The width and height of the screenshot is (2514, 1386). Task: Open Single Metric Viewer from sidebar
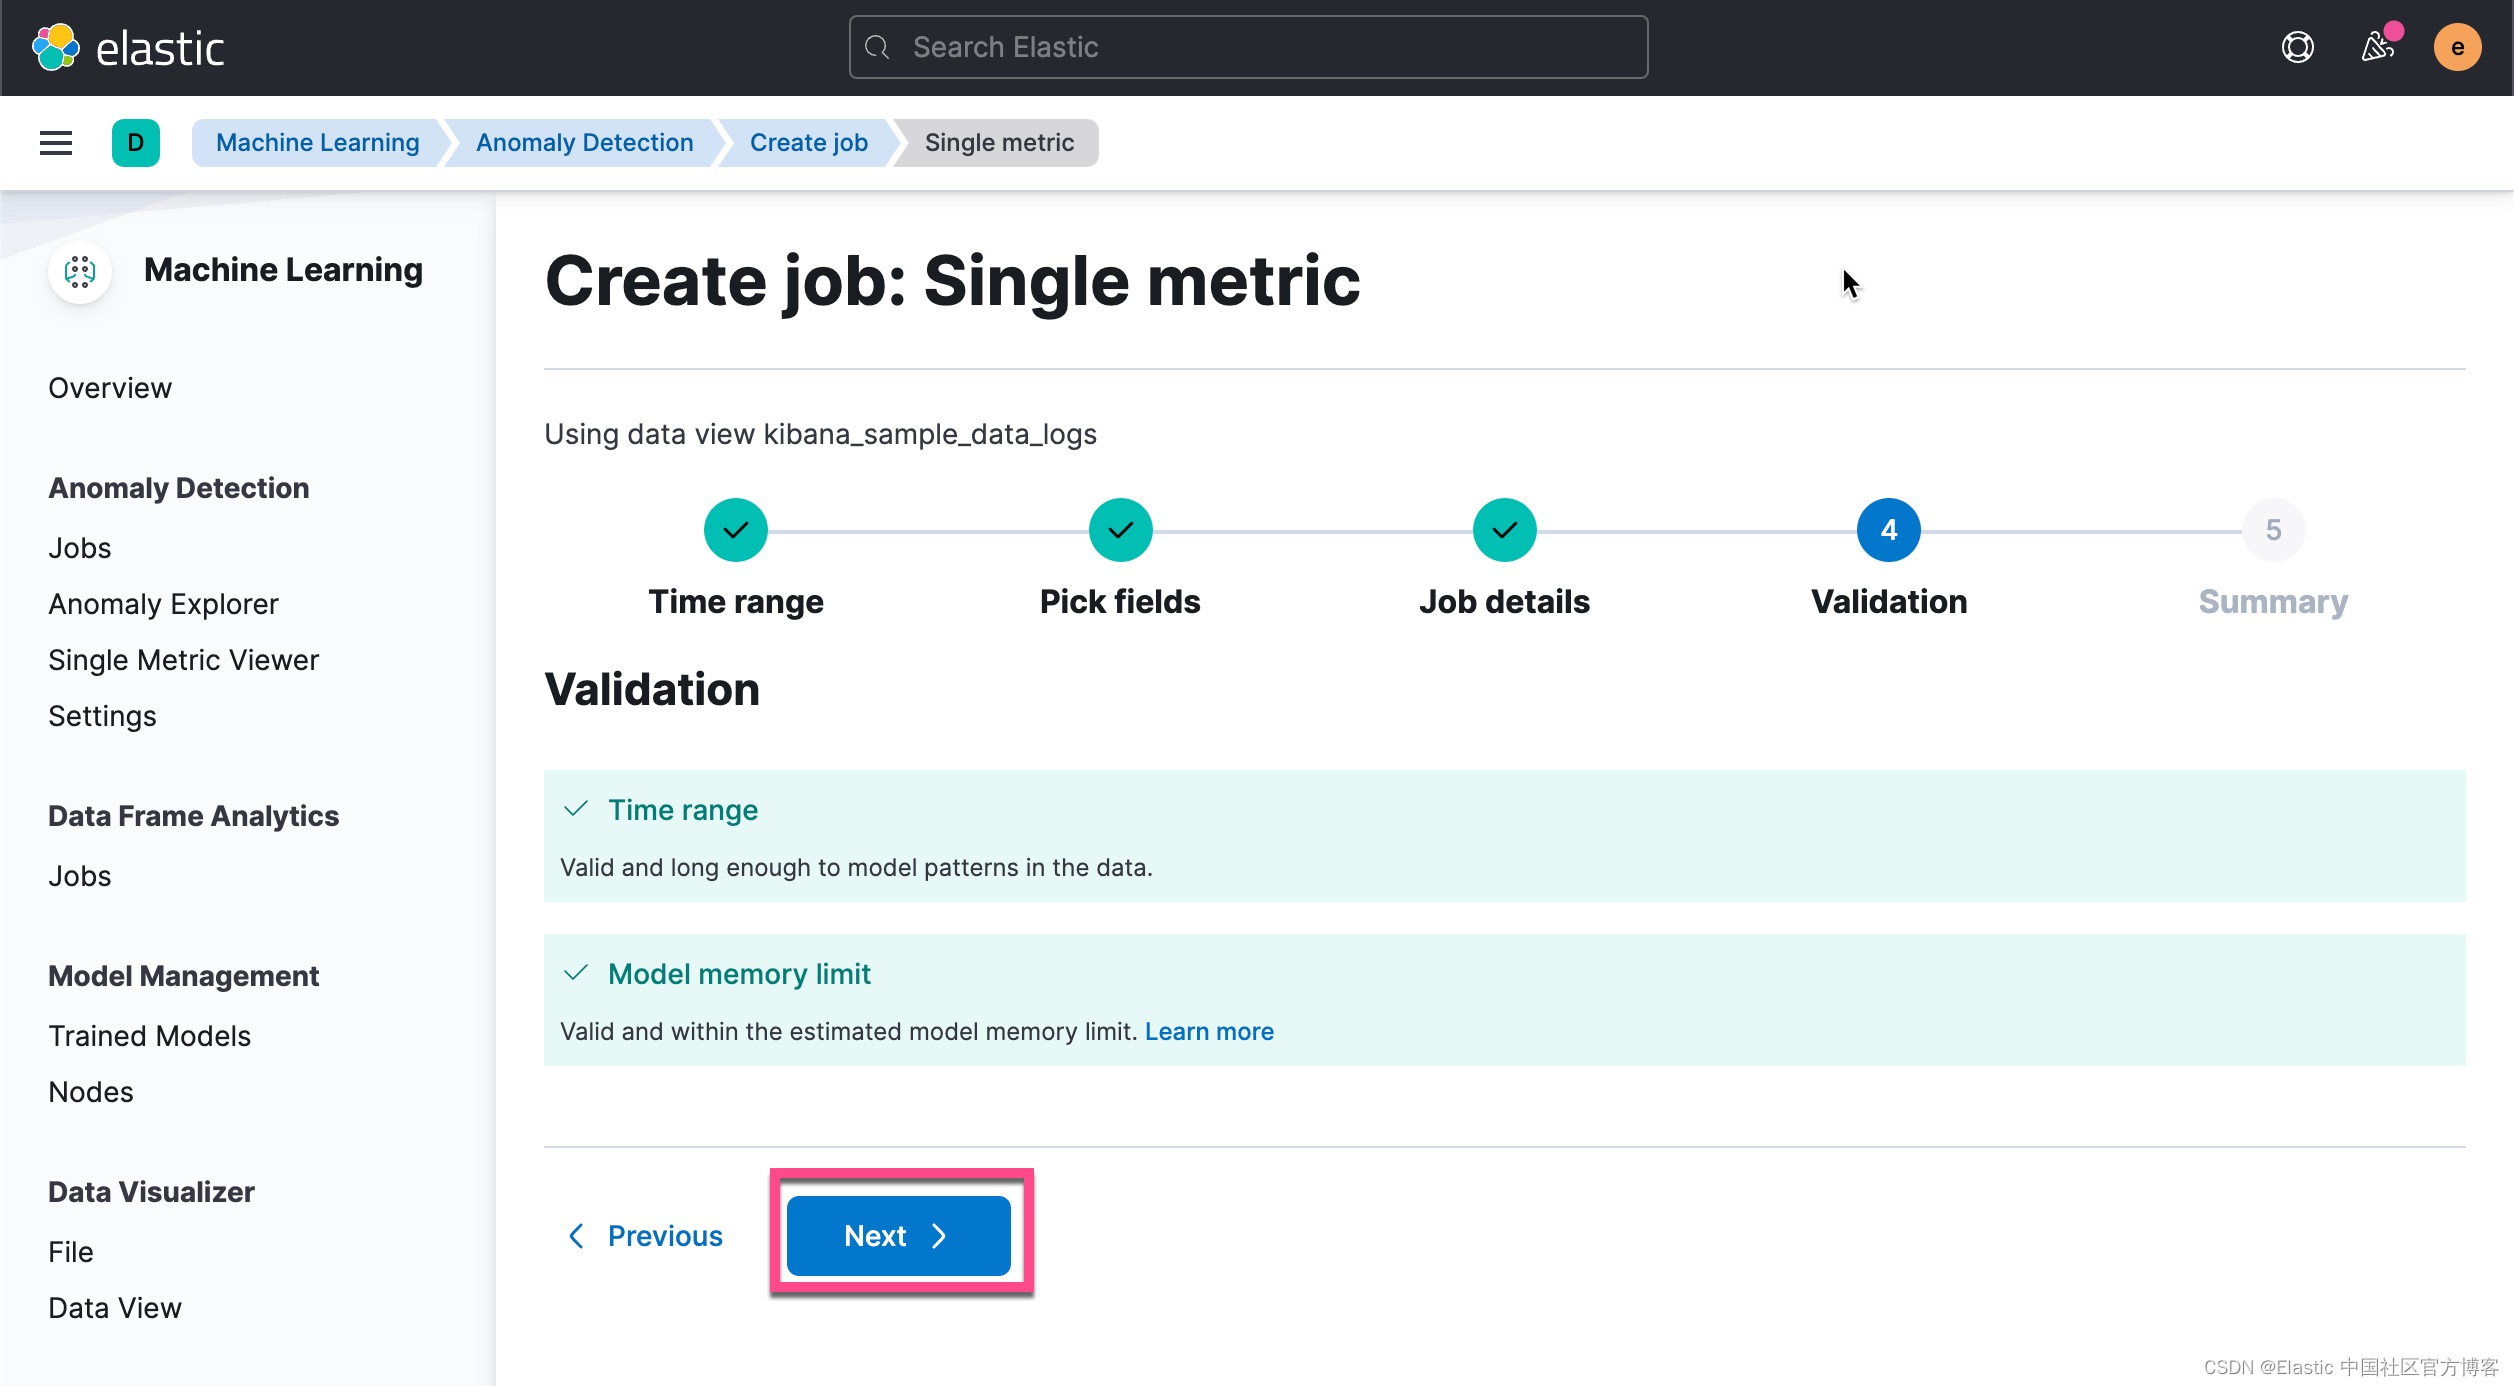183,660
